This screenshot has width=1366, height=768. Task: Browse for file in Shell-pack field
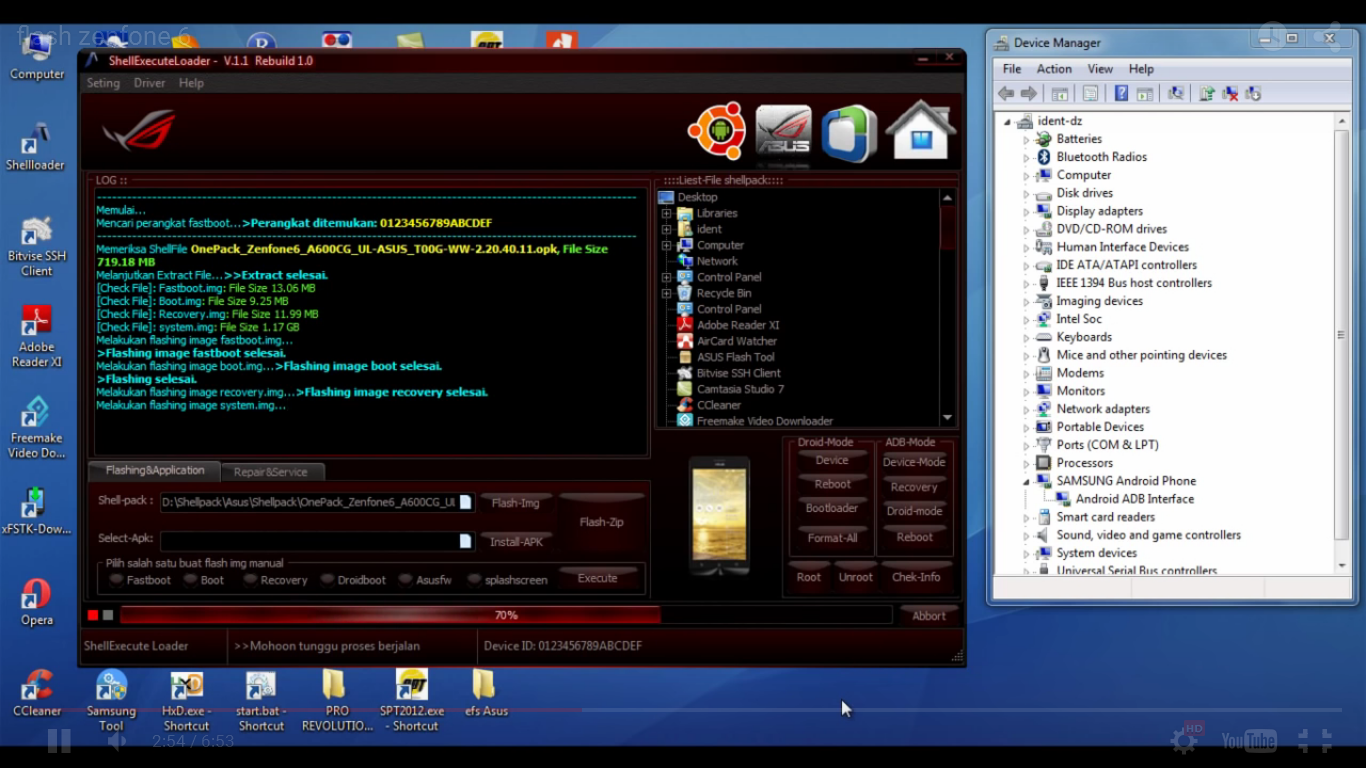pos(465,502)
